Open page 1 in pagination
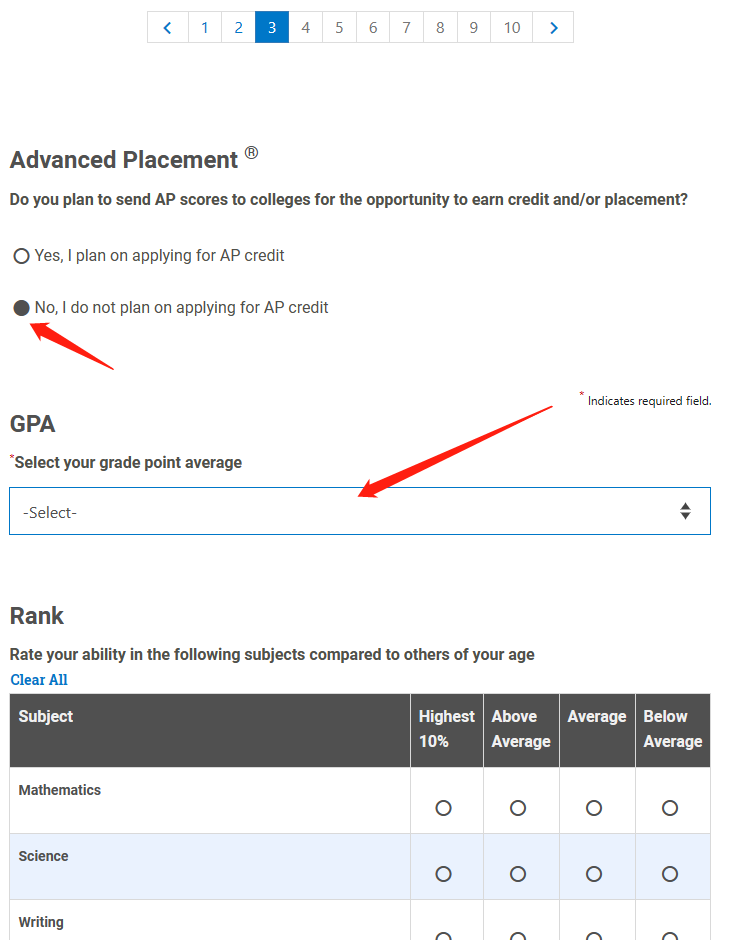The image size is (748, 940). tap(205, 28)
